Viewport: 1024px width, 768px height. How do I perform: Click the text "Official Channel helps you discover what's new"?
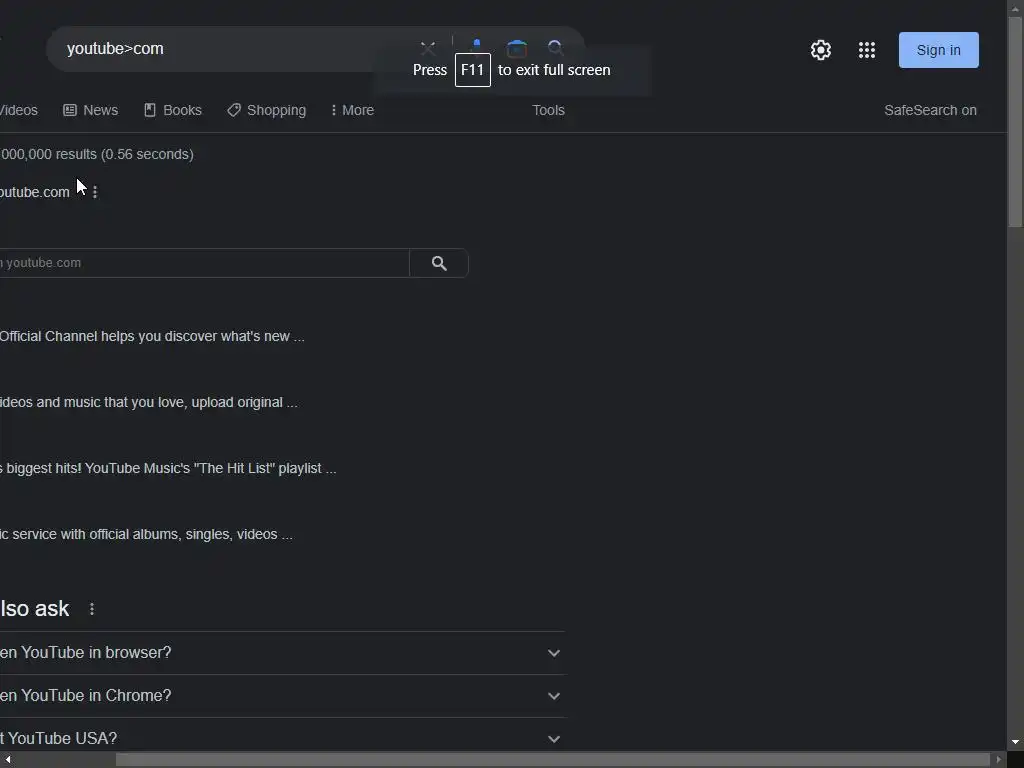pos(144,336)
